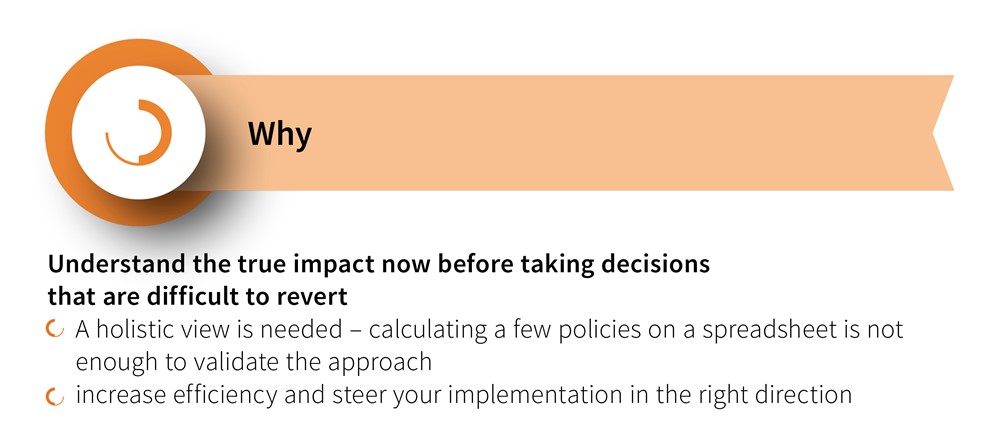Image resolution: width=1000 pixels, height=442 pixels.
Task: Click the ring bullet icon beside "increase efficiency"
Action: 55,396
